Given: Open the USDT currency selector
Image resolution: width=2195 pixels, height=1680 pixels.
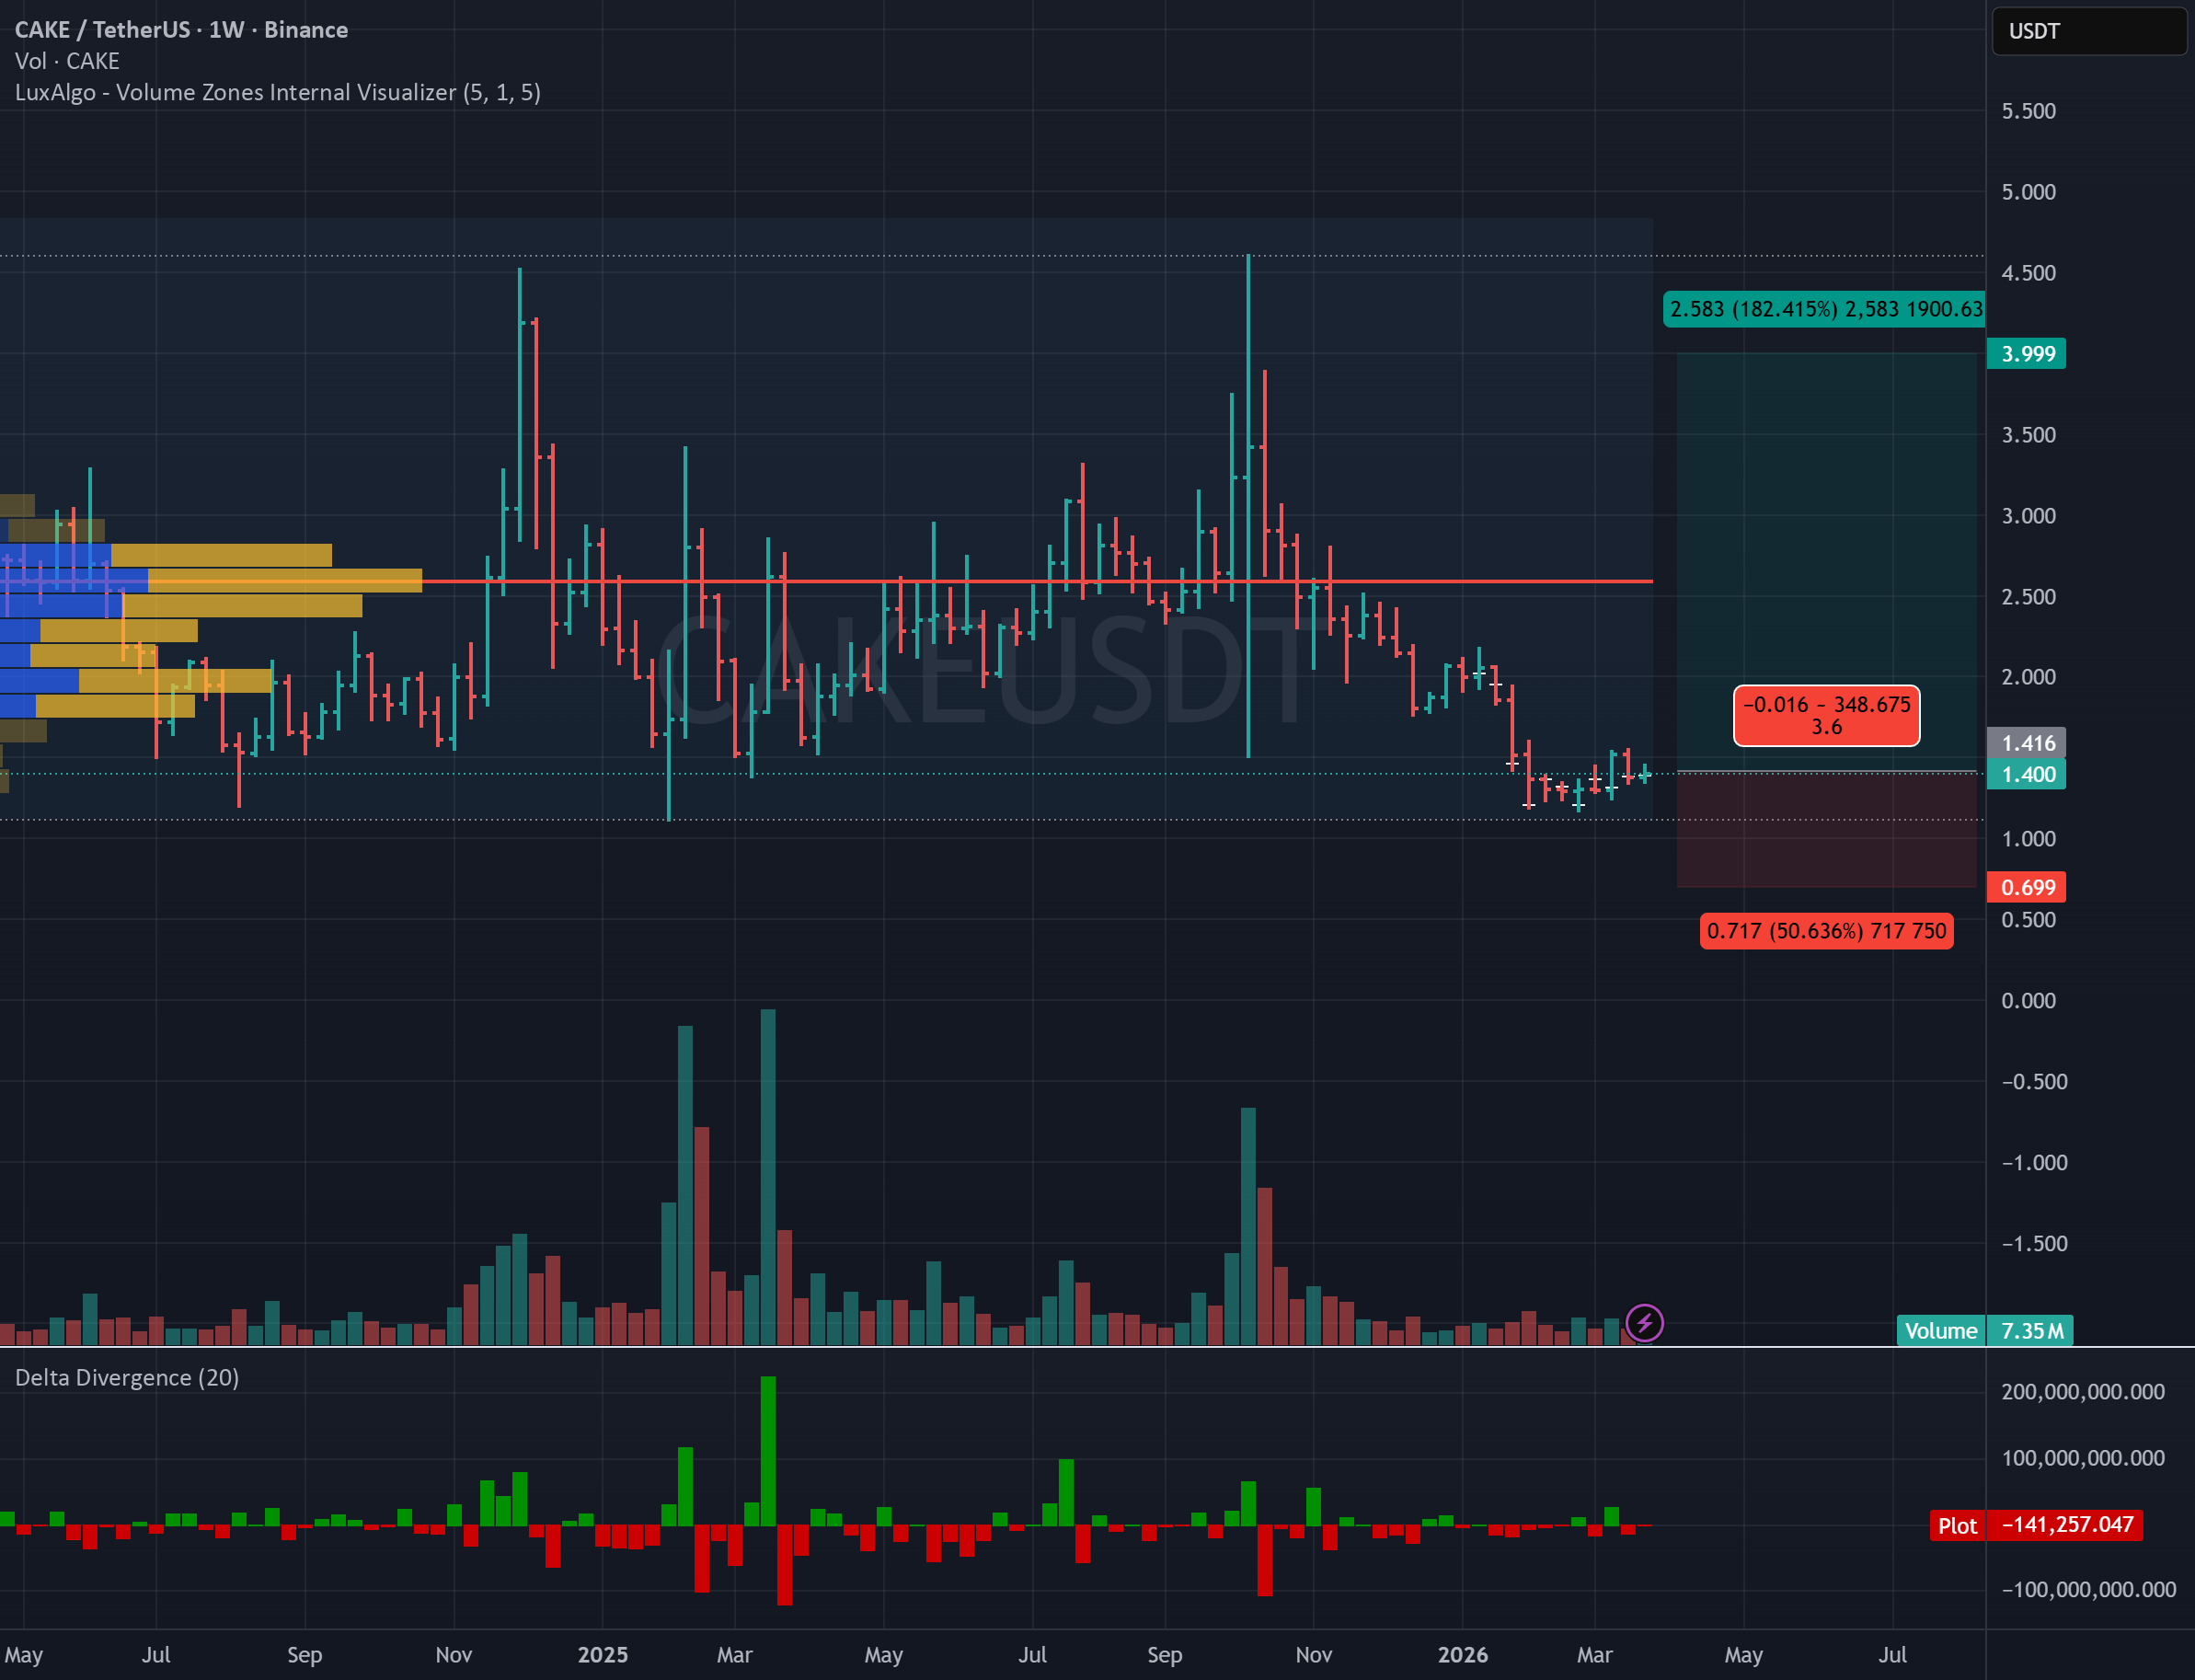Looking at the screenshot, I should [2087, 31].
